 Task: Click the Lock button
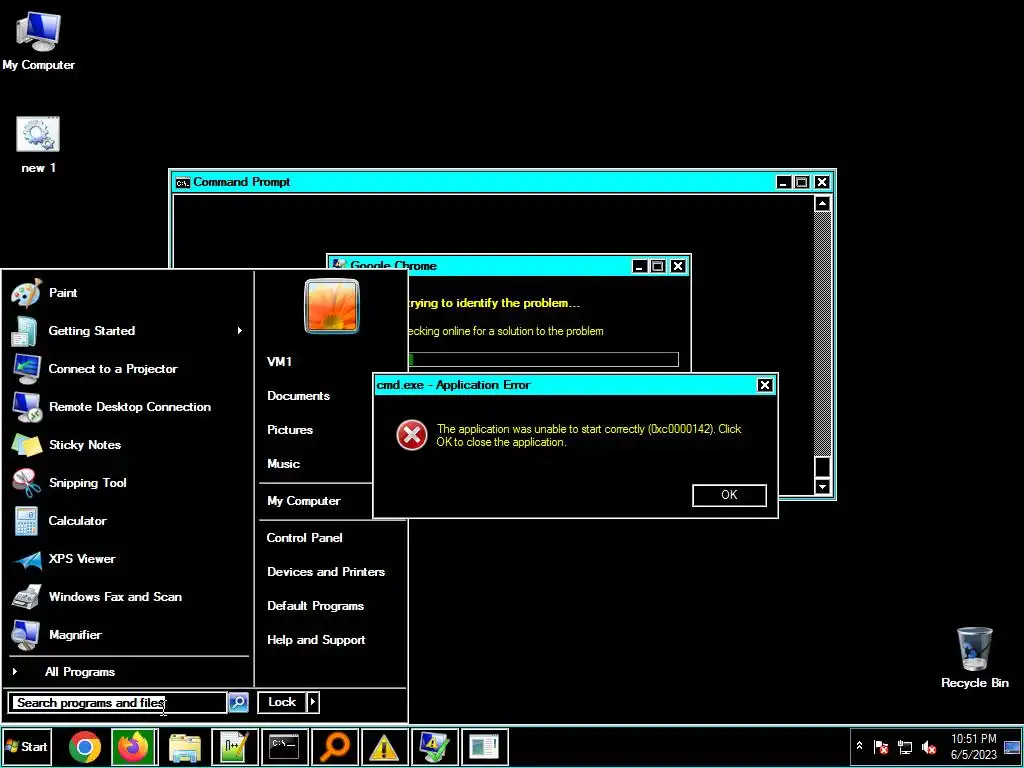[x=282, y=702]
